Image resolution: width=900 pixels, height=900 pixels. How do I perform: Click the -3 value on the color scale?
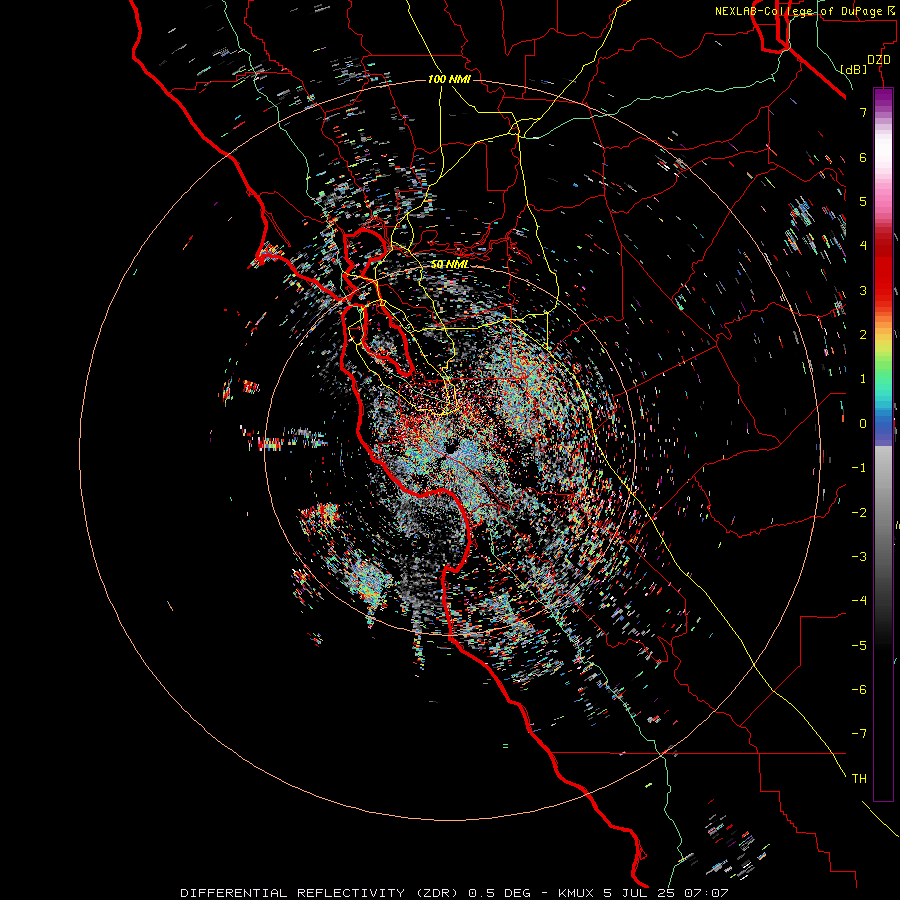click(x=859, y=557)
